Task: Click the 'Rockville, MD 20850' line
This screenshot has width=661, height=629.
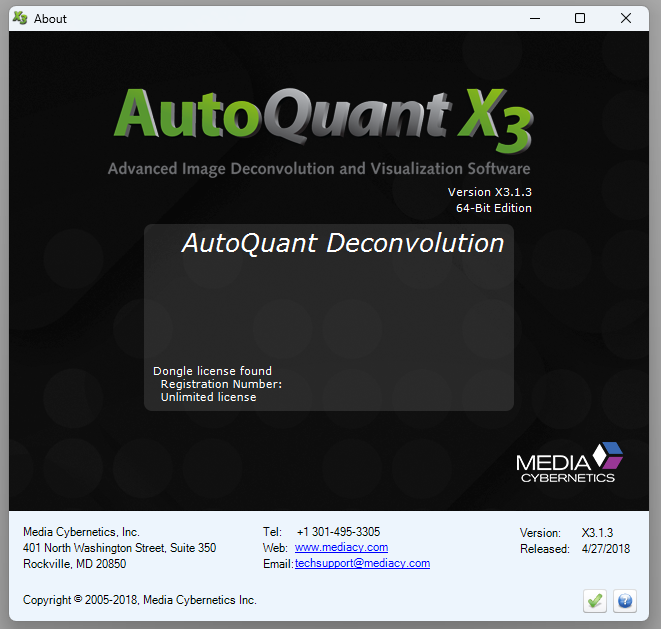Action: 74,564
